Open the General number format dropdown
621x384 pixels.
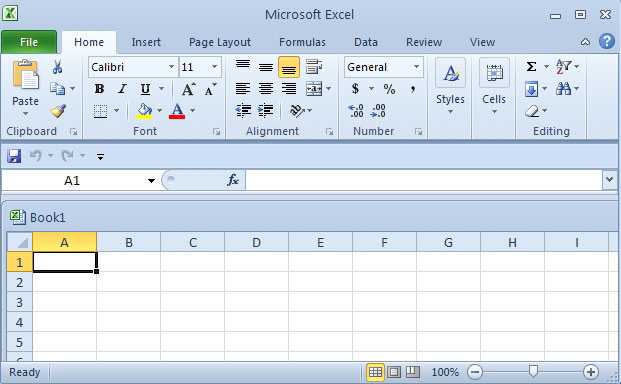(x=416, y=67)
